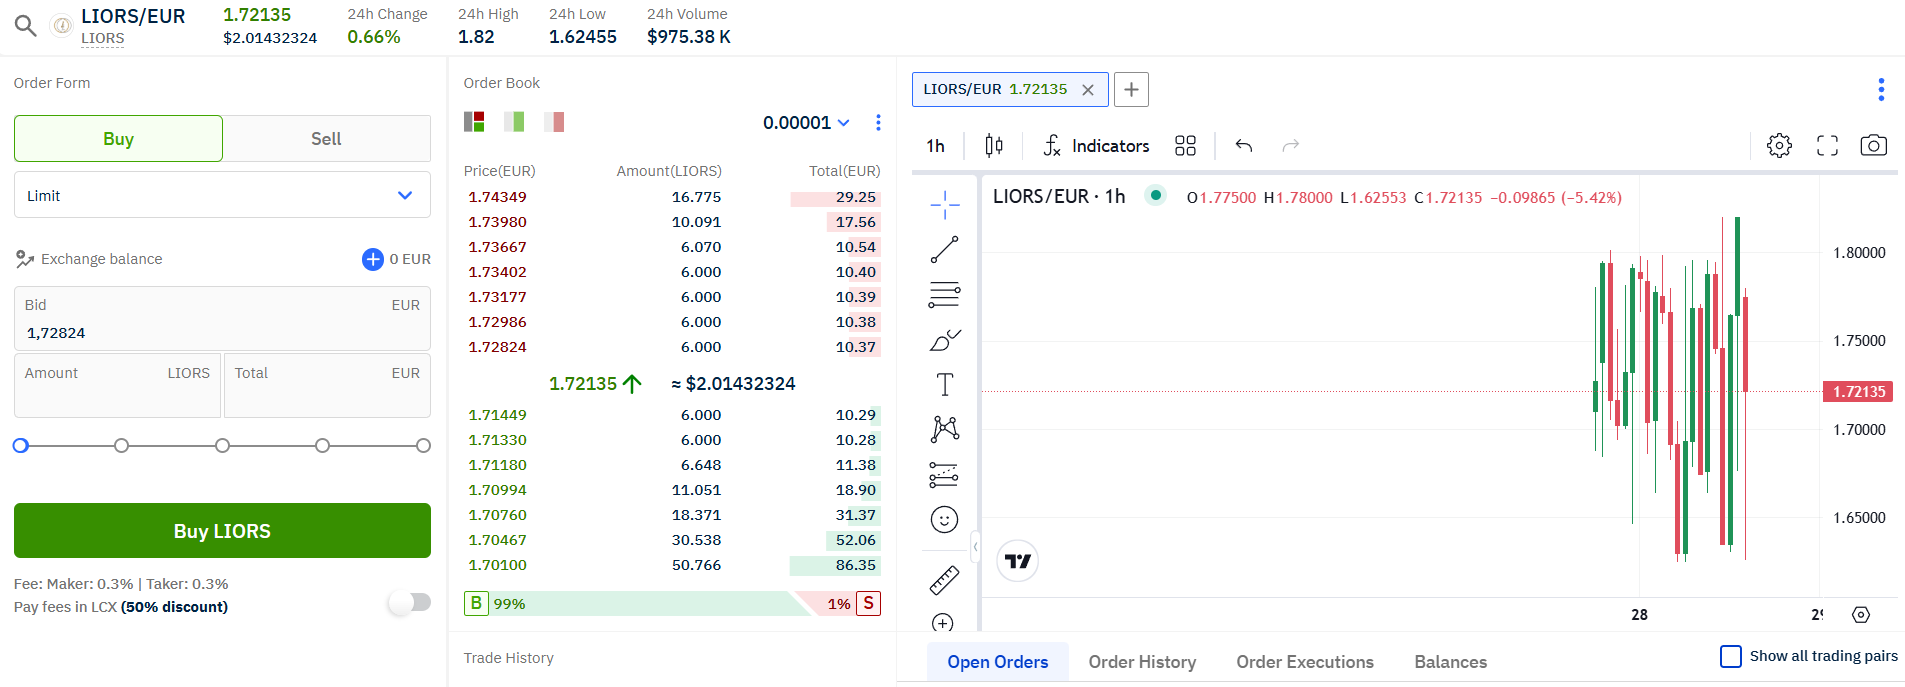Select the ruler measure tool
Viewport: 1905px width, 687px height.
(x=944, y=580)
